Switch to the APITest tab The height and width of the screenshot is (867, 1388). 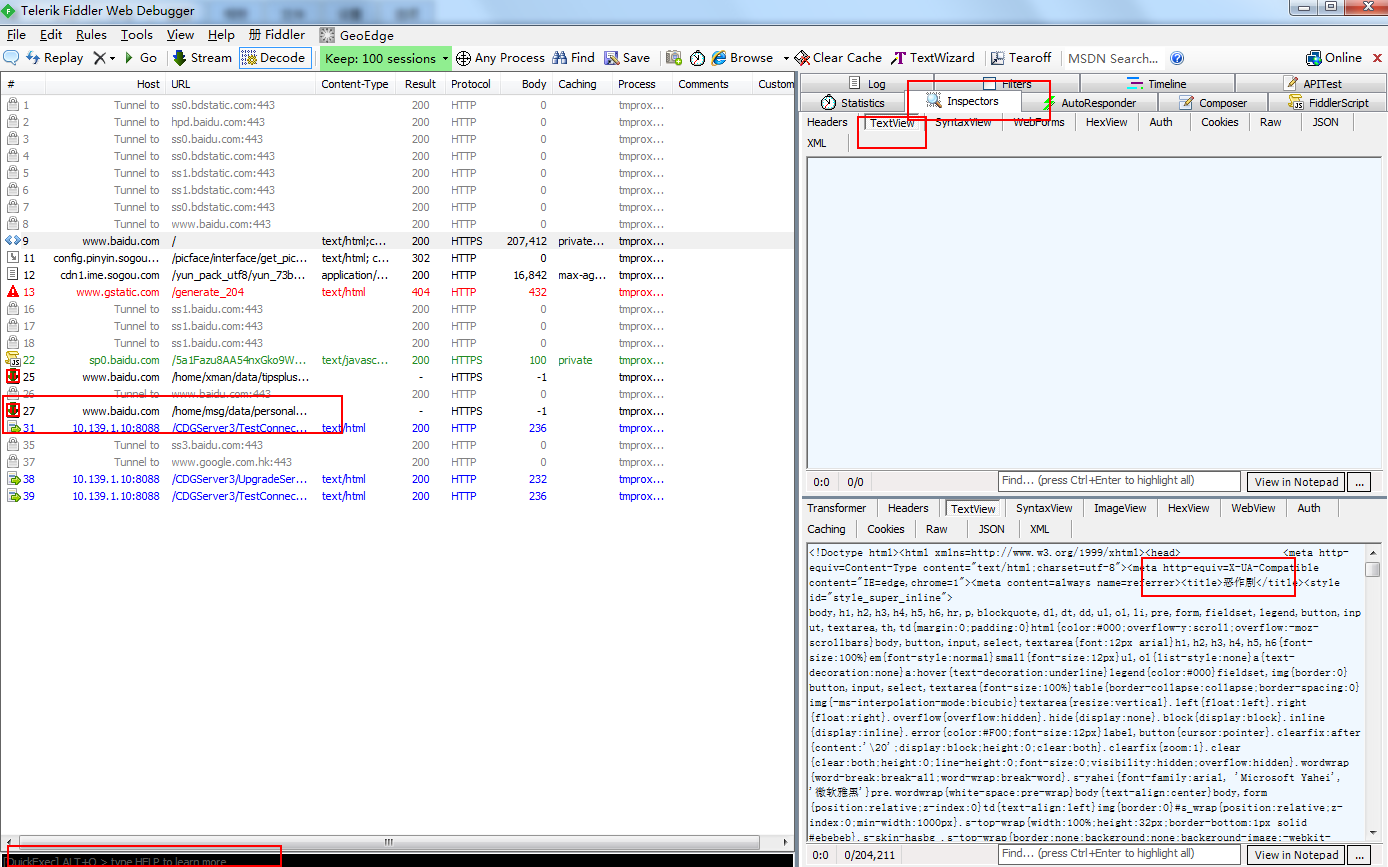(x=1311, y=84)
